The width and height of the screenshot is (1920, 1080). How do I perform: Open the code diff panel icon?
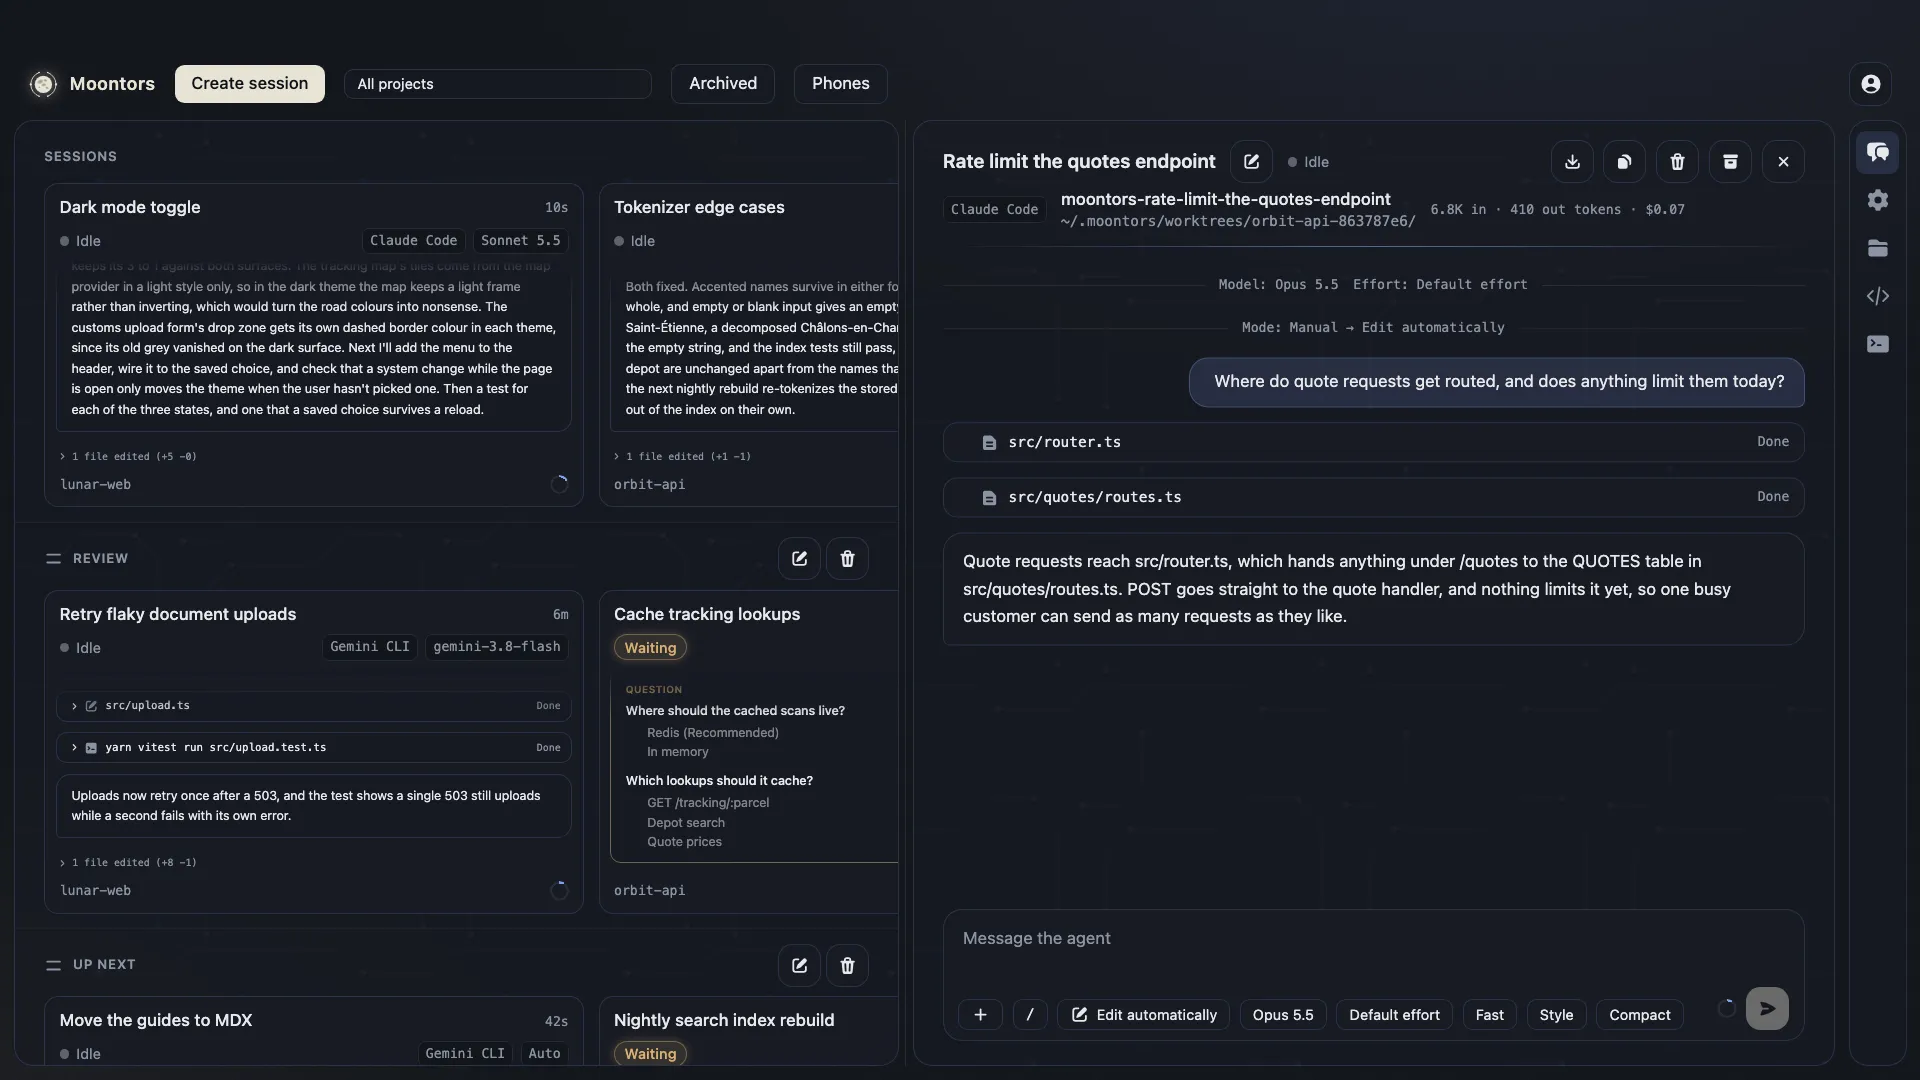coord(1877,296)
